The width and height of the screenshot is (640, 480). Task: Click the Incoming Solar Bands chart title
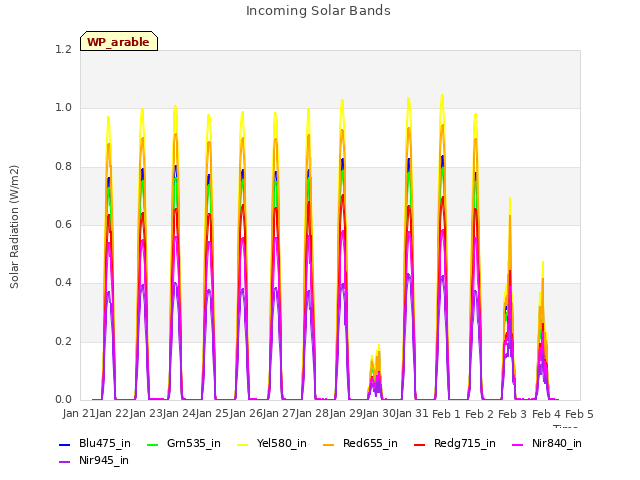click(x=318, y=11)
